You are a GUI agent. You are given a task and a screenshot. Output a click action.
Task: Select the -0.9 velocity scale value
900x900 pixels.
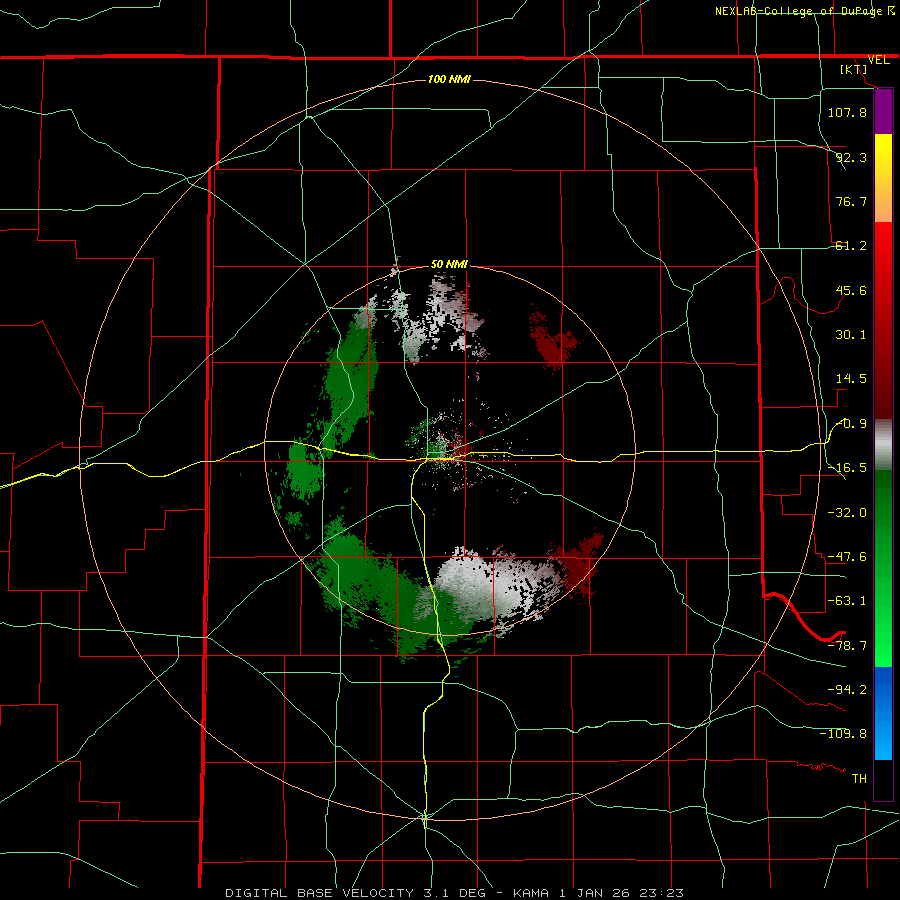point(851,424)
